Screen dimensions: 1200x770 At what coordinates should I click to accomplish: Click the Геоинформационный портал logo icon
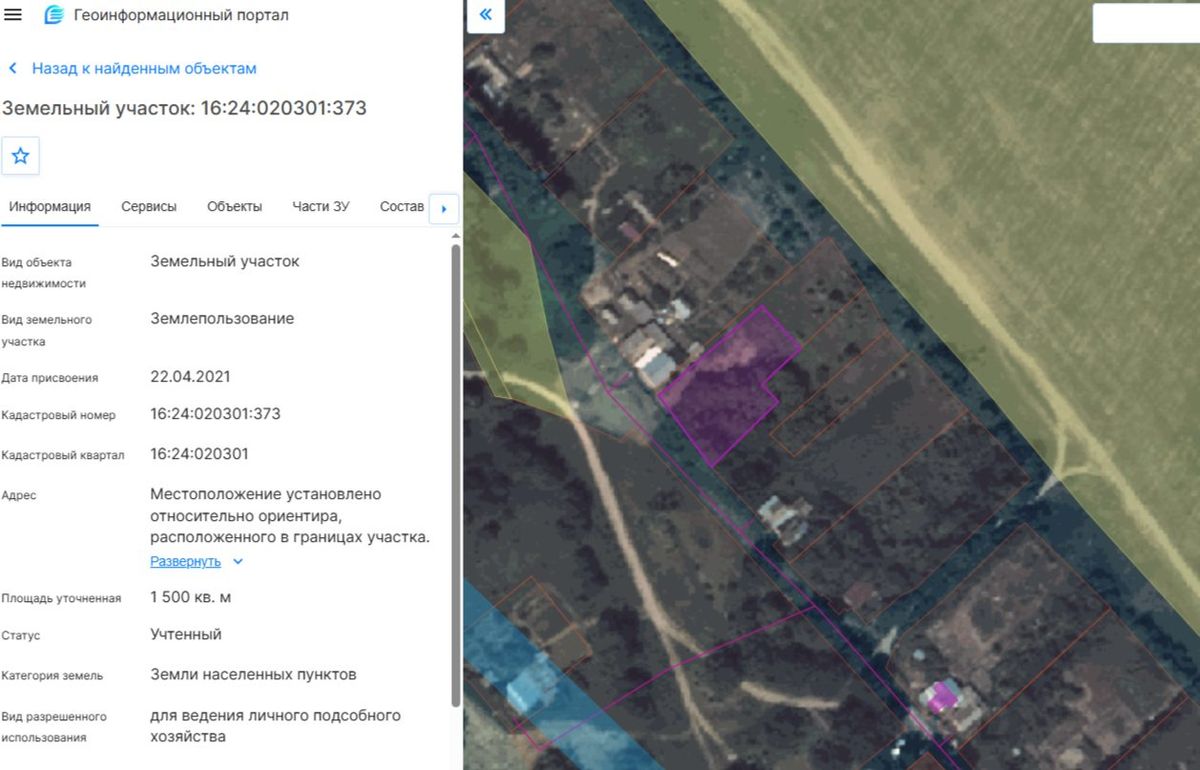(x=54, y=15)
